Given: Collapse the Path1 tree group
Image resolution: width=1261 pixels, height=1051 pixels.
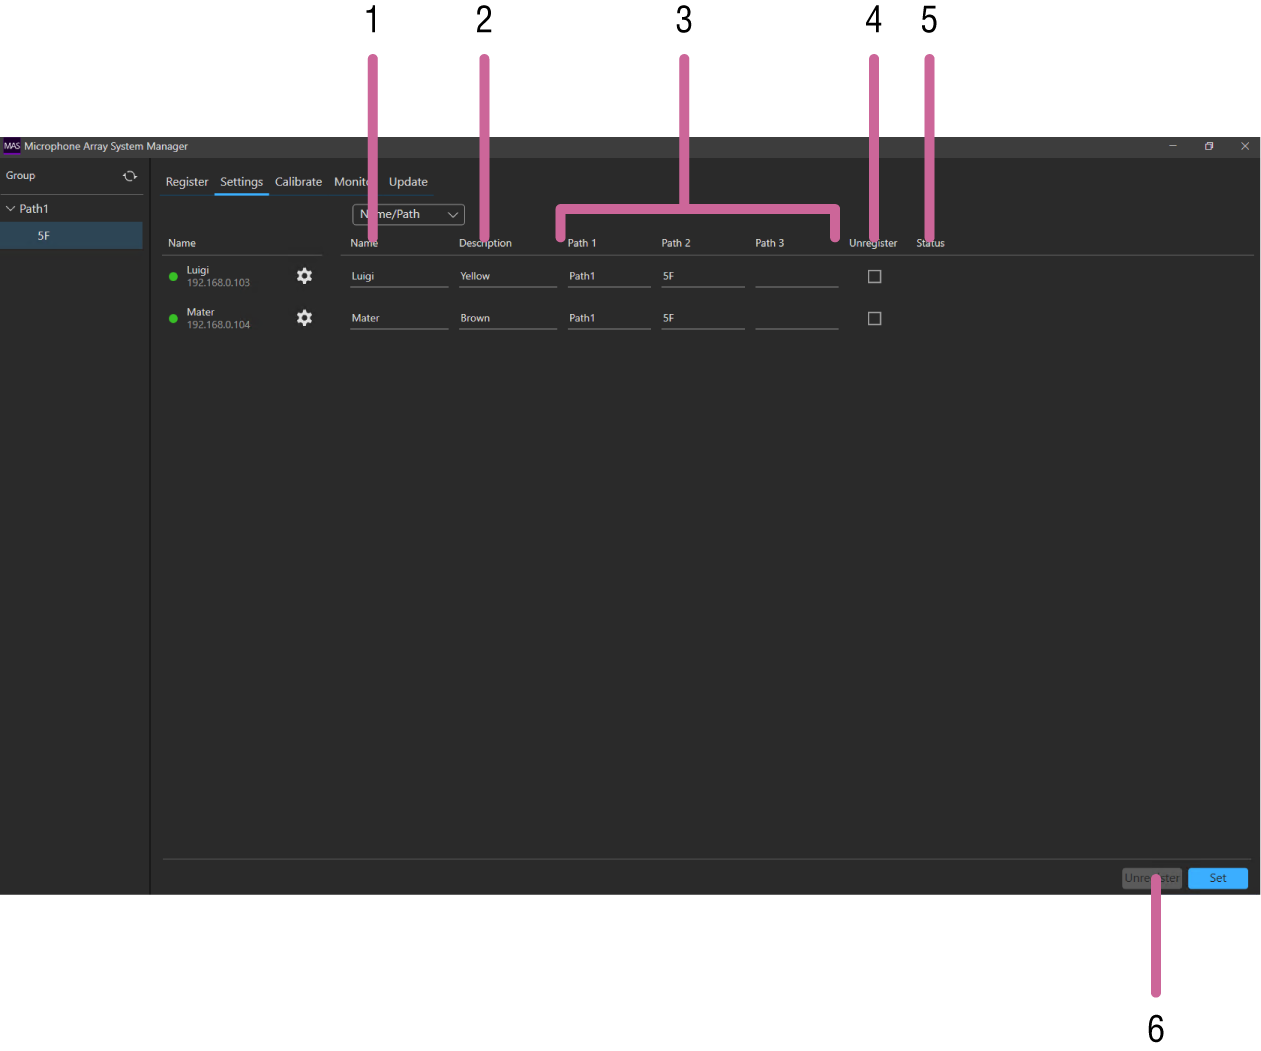Looking at the screenshot, I should click(x=11, y=209).
